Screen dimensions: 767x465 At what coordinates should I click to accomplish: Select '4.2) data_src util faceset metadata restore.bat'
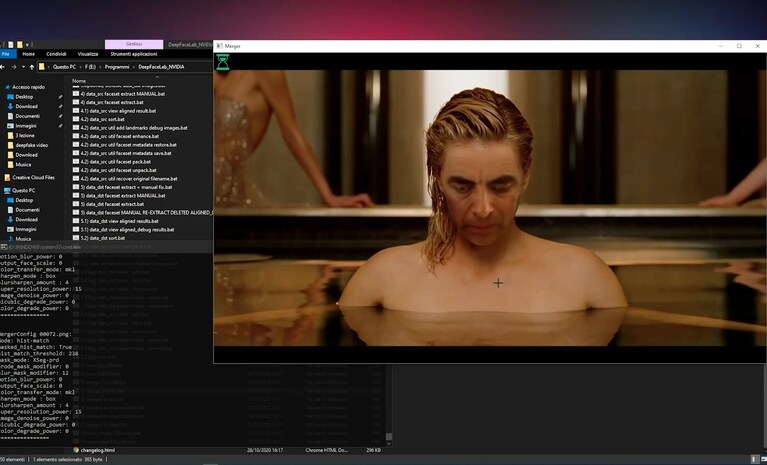coord(125,145)
